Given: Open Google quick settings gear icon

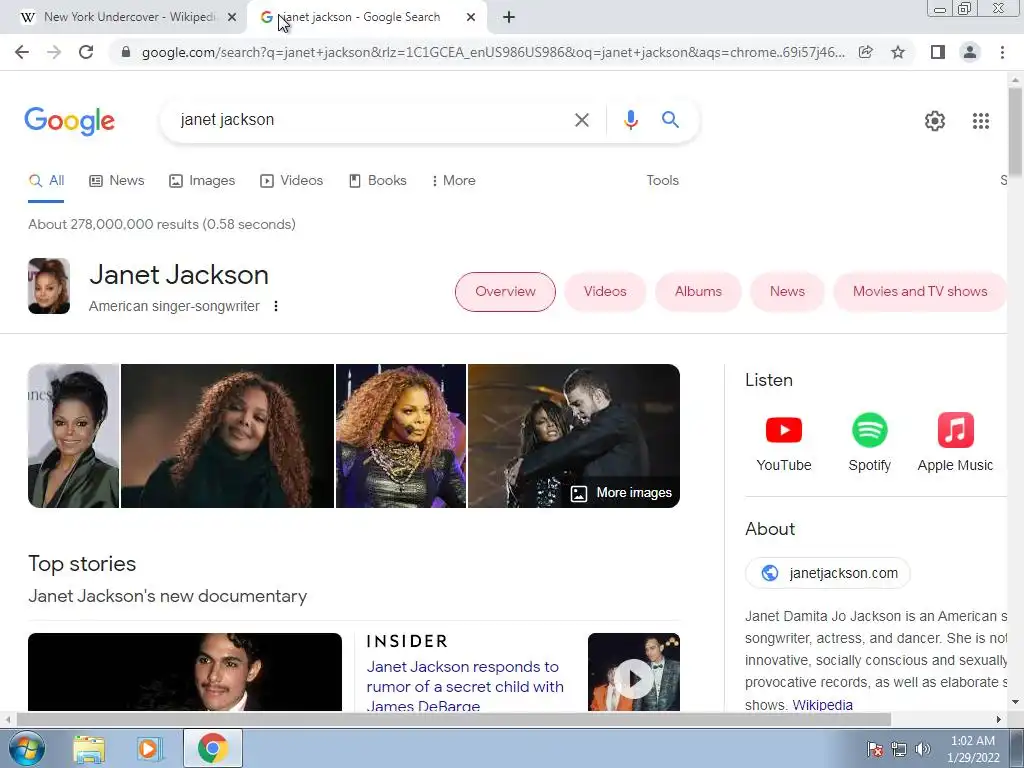Looking at the screenshot, I should click(935, 121).
